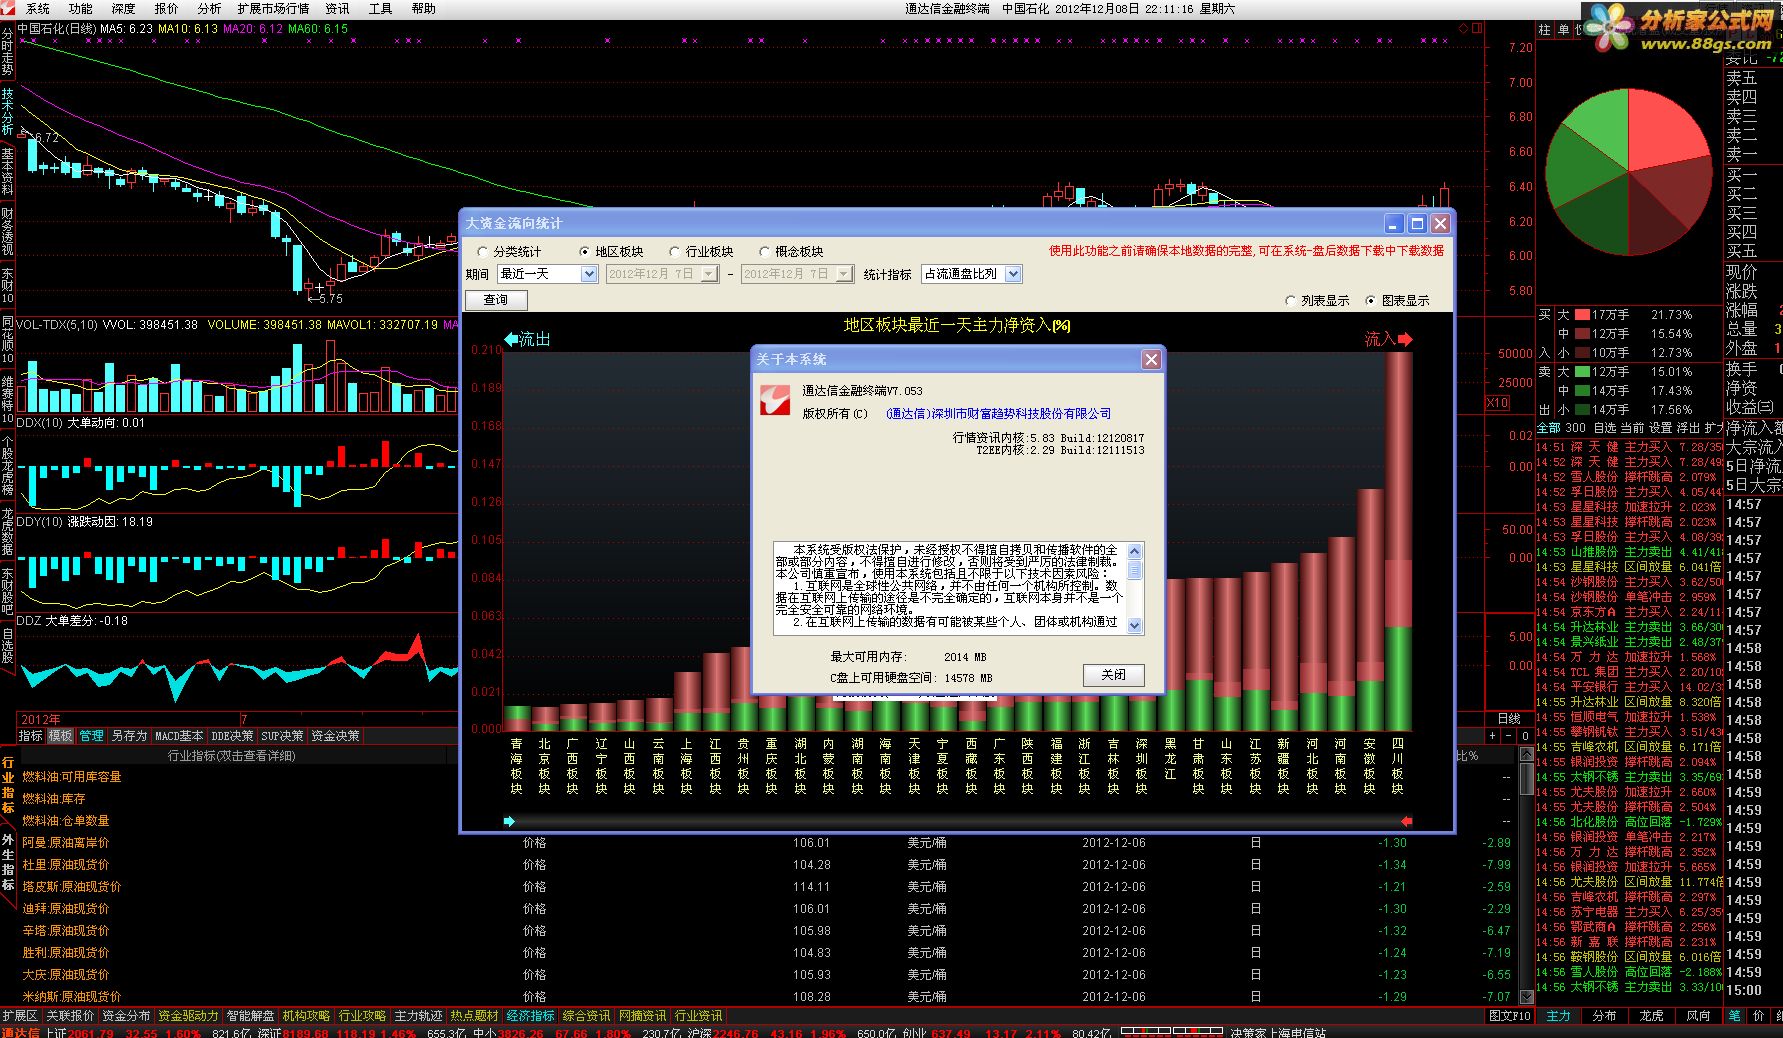This screenshot has height=1038, width=1783.
Task: Select the 指标 tab under chart
Action: (31, 736)
